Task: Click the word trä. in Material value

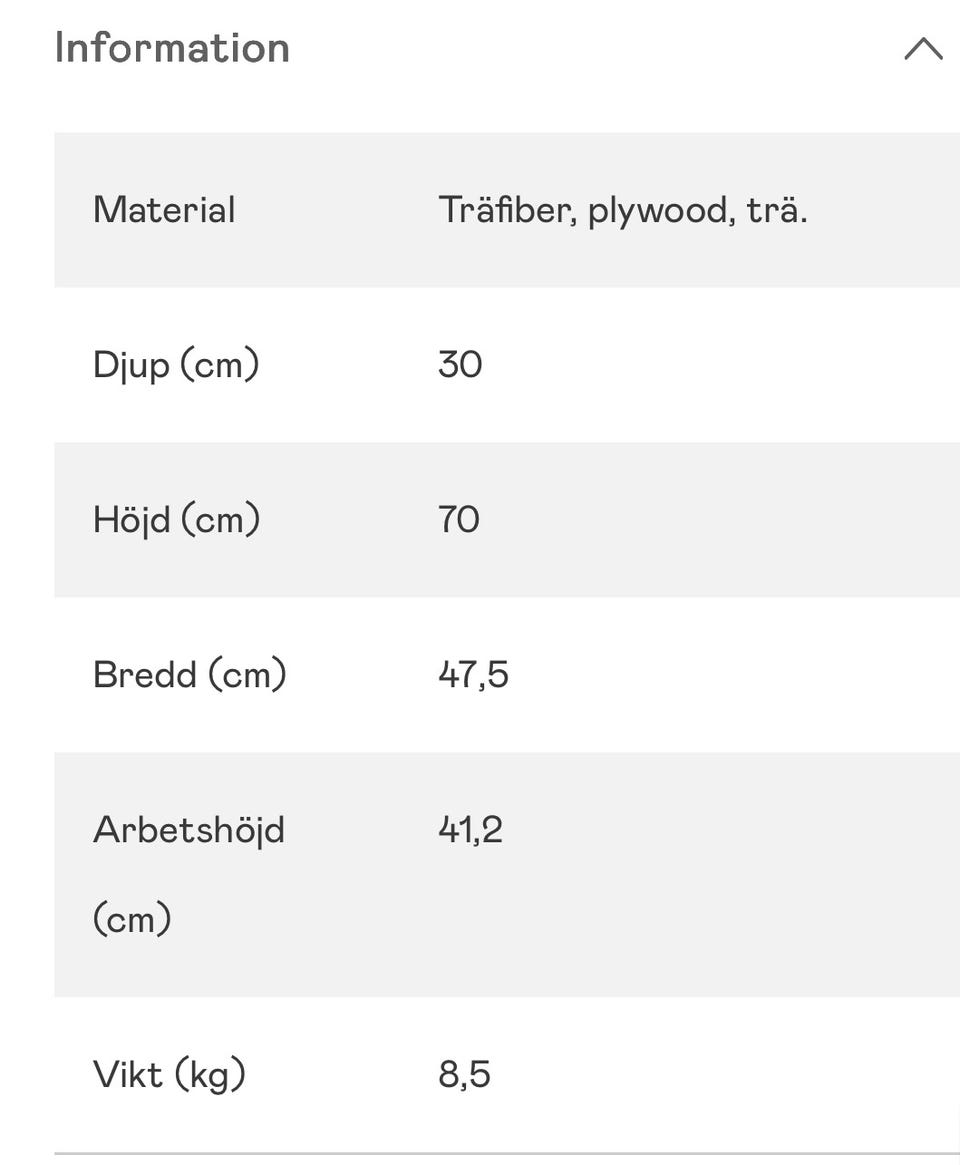Action: 776,210
